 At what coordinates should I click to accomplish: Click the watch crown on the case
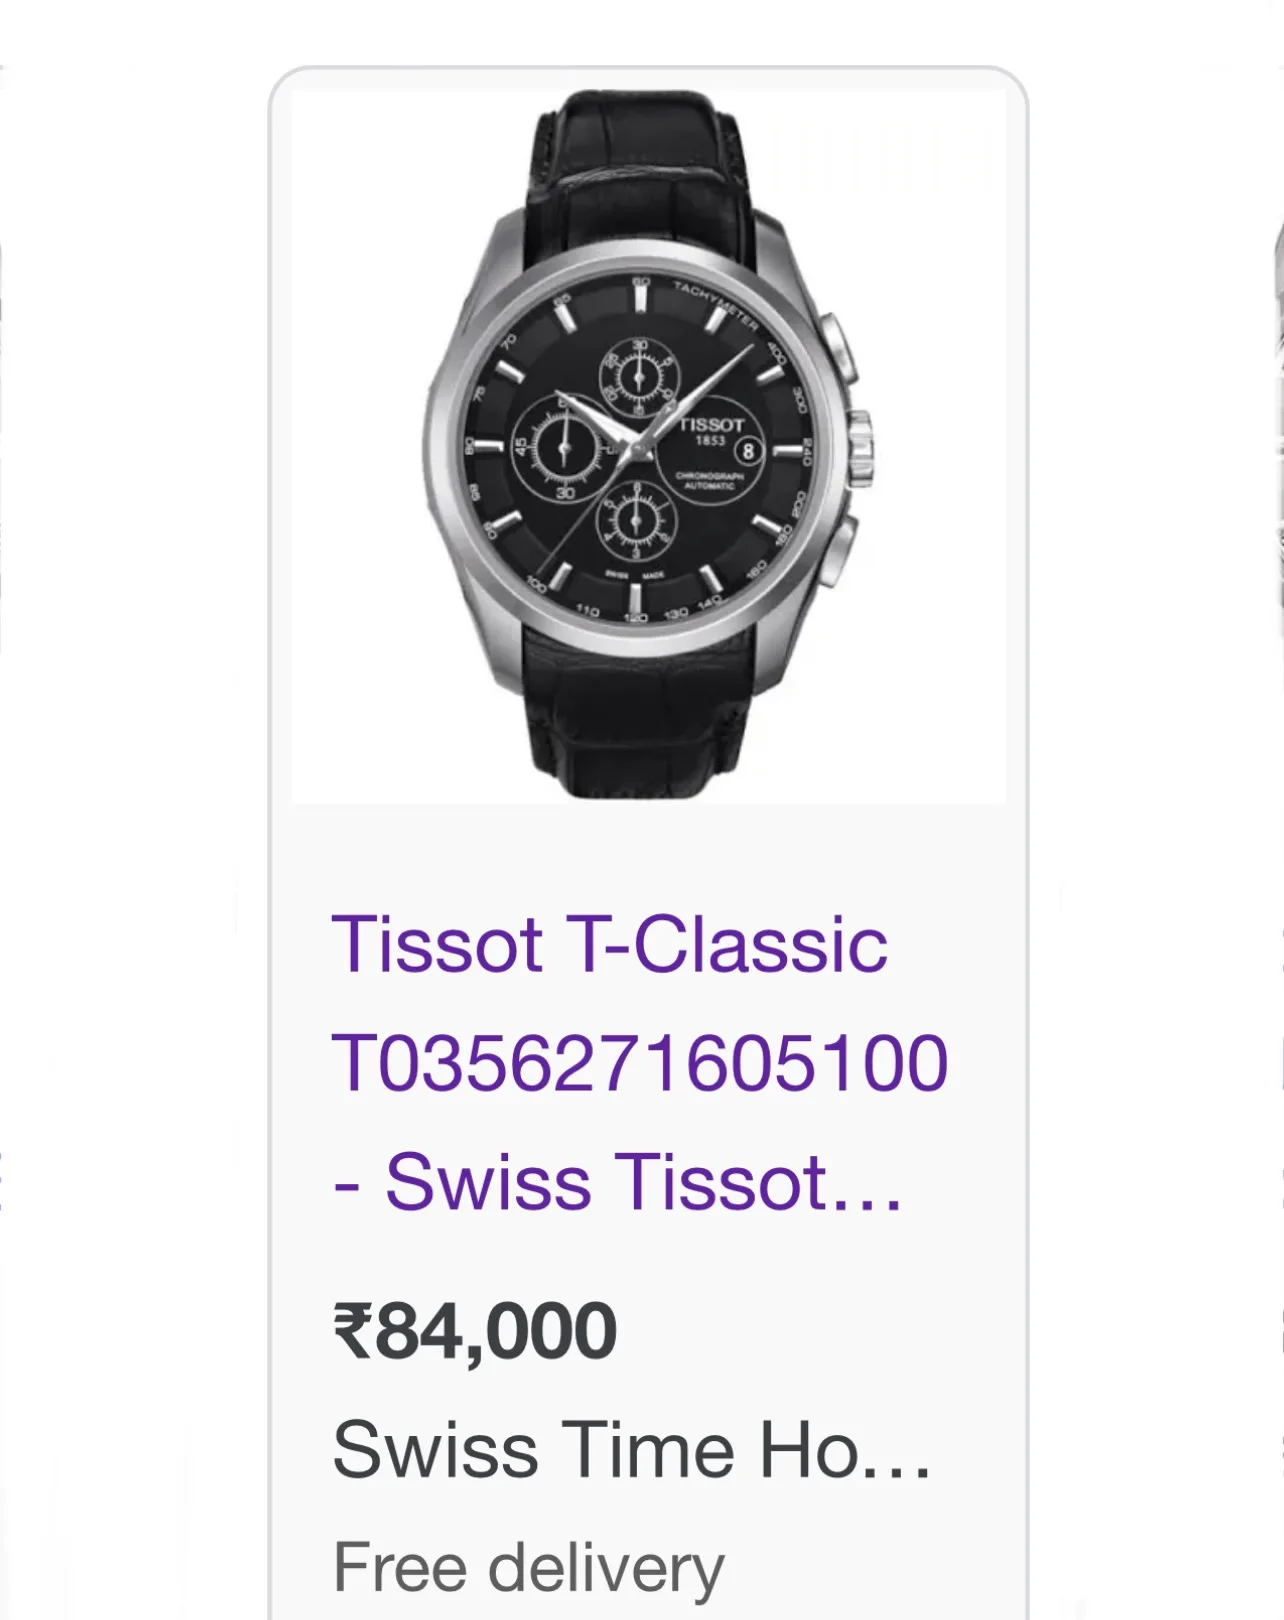860,447
